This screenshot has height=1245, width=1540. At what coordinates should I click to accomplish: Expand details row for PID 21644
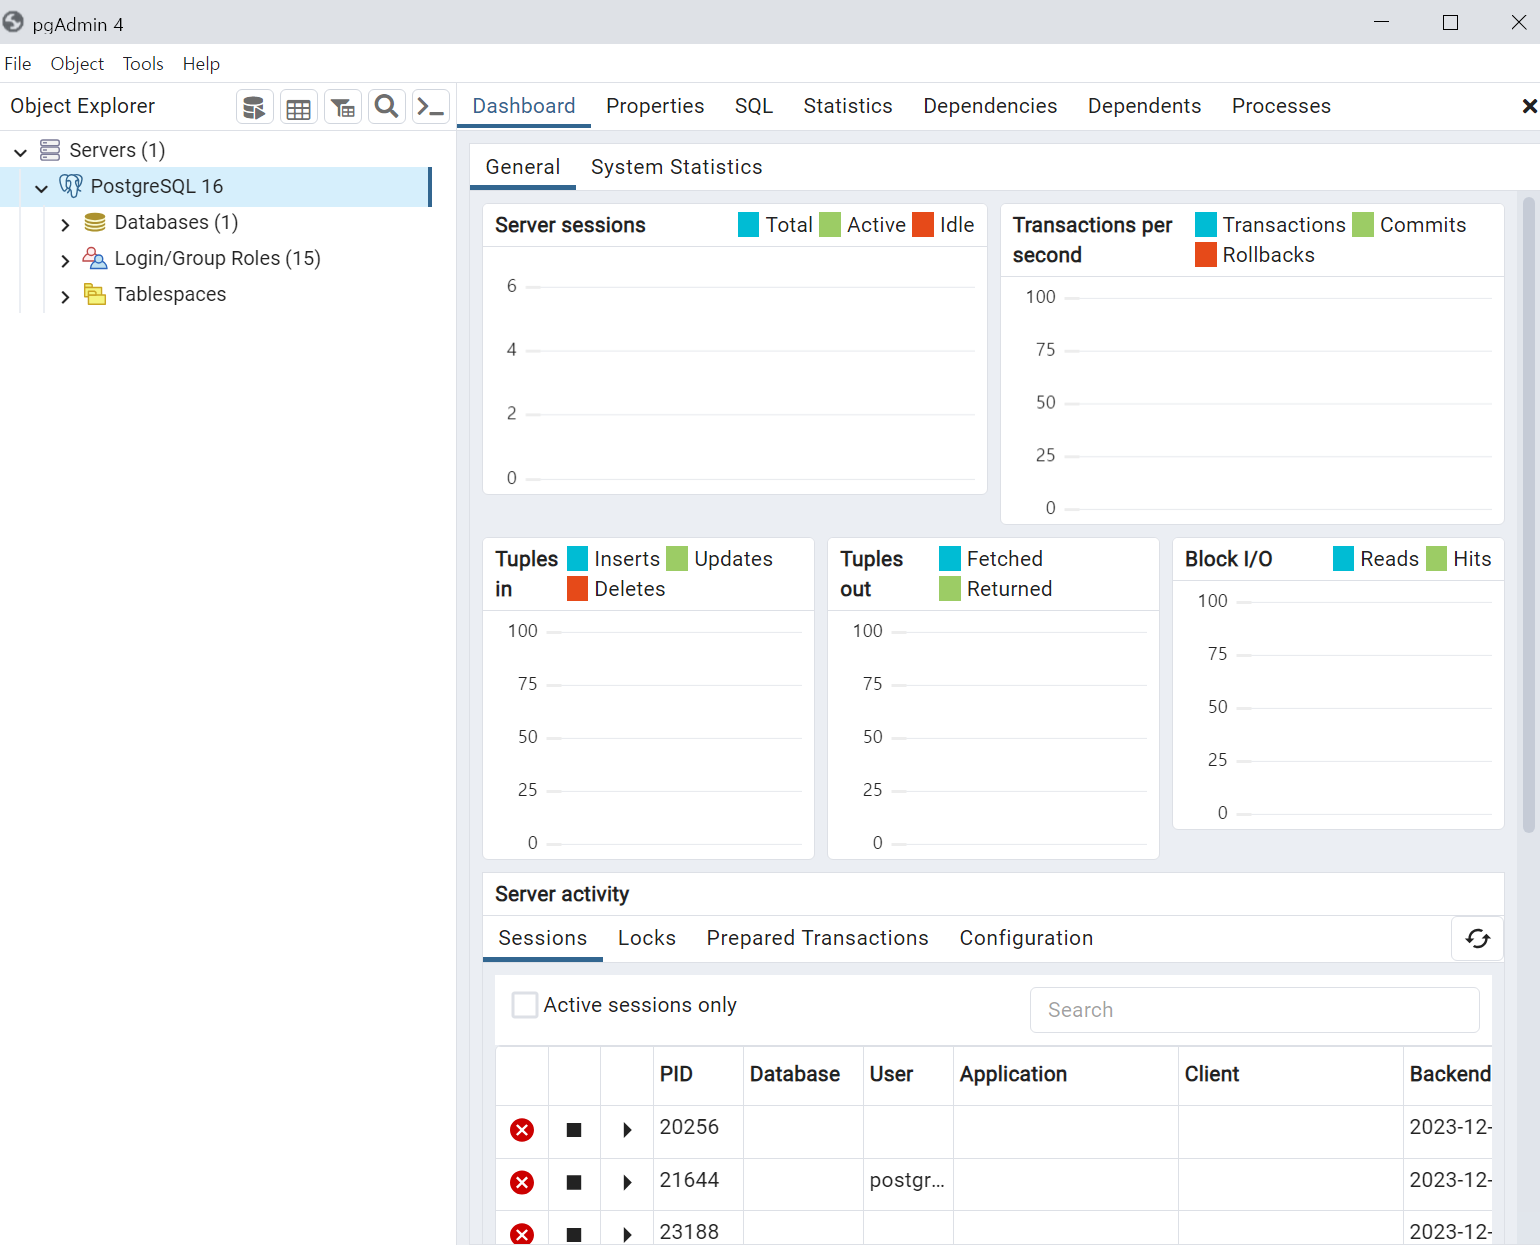[x=627, y=1183]
